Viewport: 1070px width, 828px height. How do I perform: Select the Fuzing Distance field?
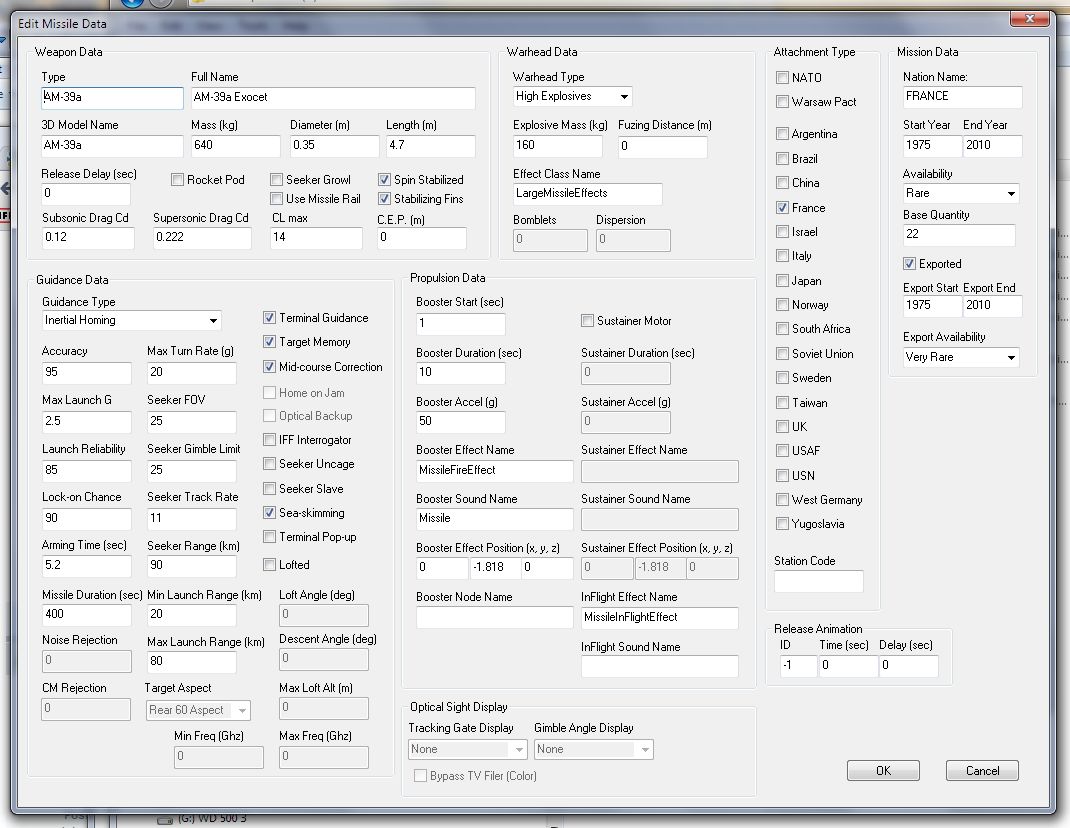[663, 146]
